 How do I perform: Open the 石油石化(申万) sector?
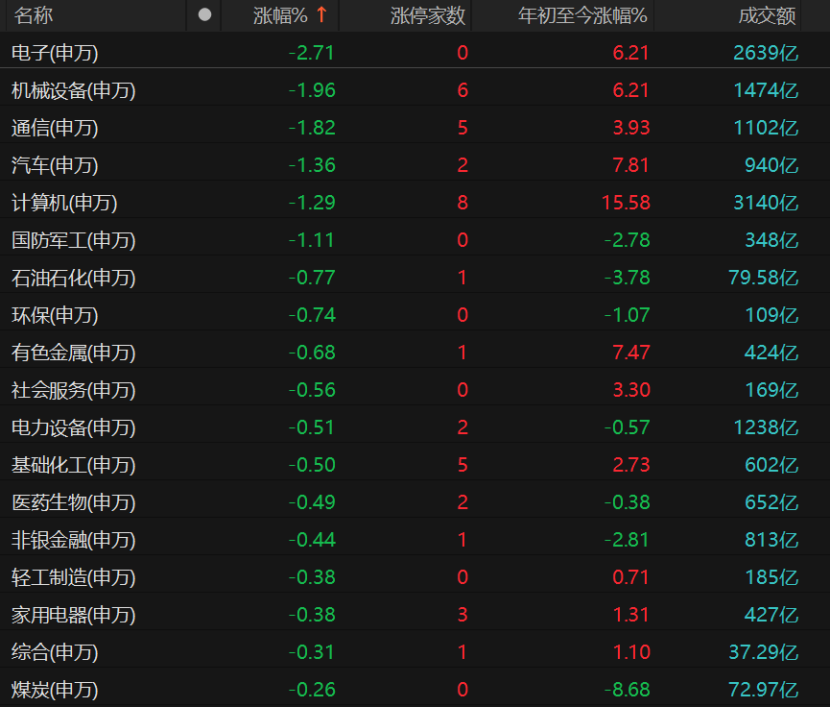pos(73,278)
